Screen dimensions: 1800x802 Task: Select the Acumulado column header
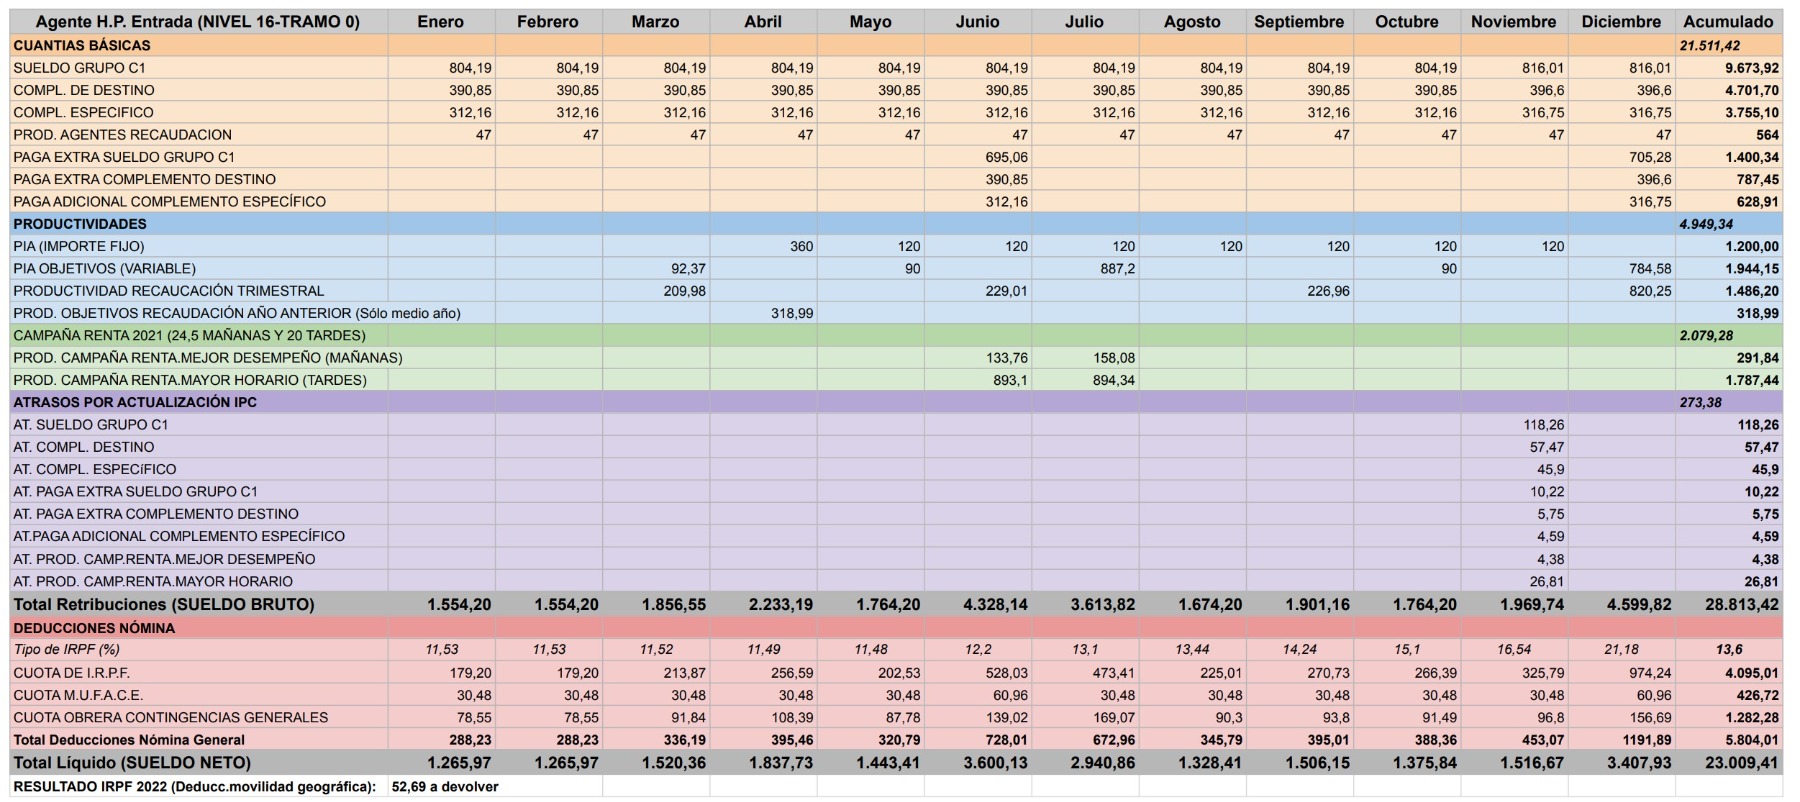(x=1727, y=22)
